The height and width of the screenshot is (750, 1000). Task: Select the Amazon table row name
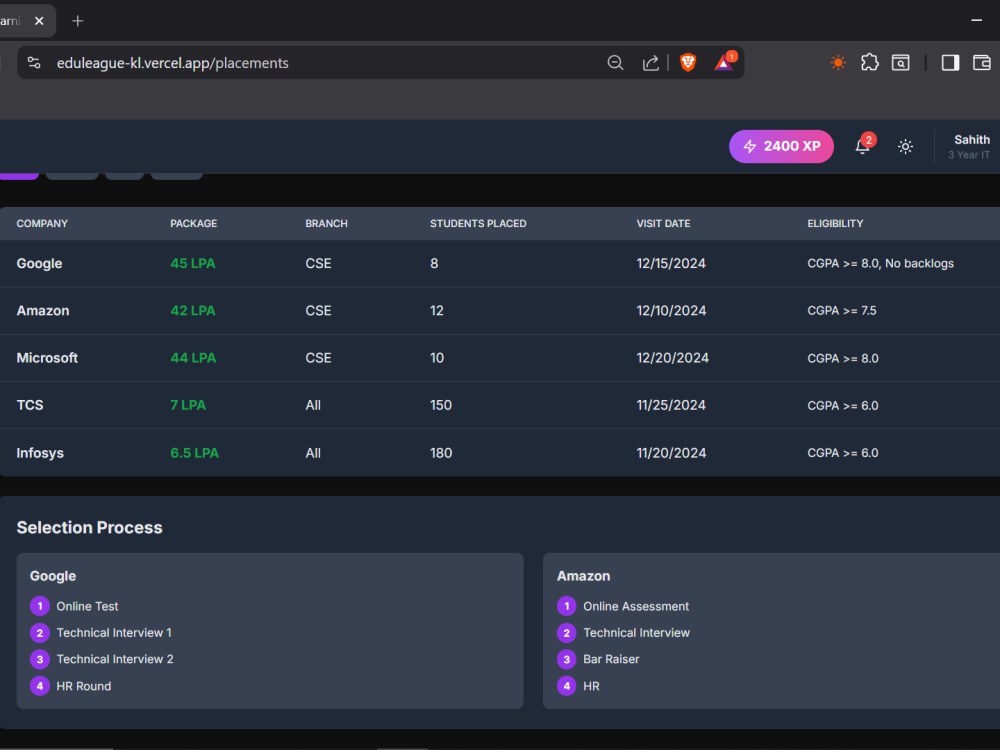pyautogui.click(x=43, y=311)
